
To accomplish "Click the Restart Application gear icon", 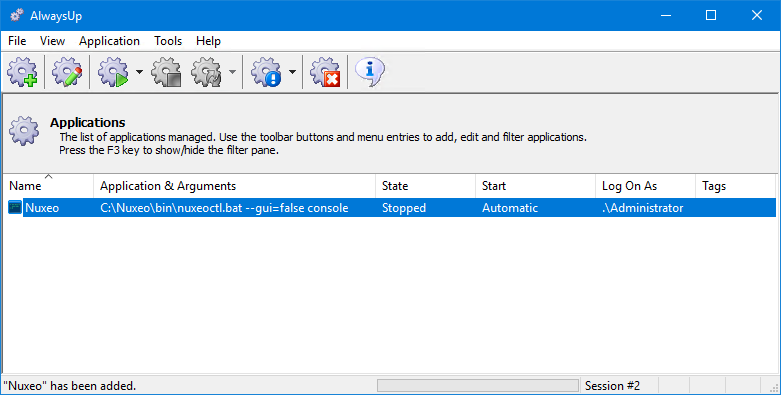I will (x=207, y=73).
